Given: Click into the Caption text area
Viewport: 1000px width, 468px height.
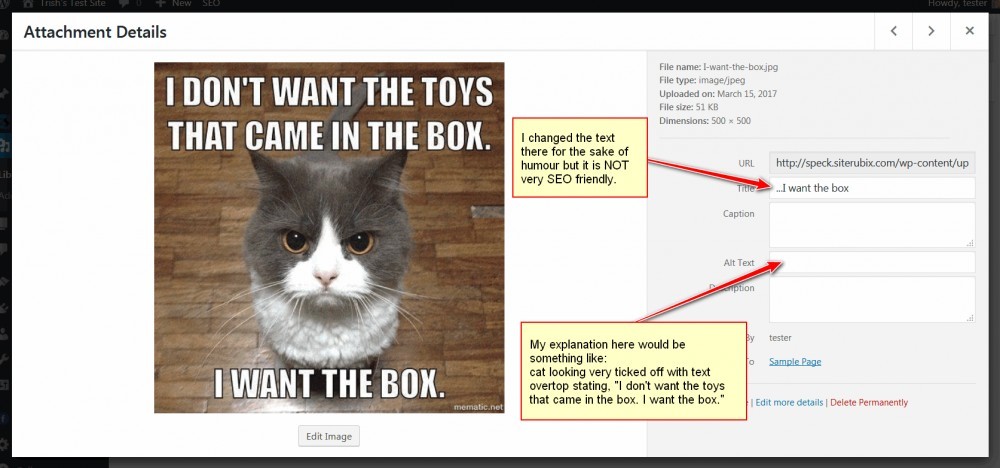Looking at the screenshot, I should point(872,225).
